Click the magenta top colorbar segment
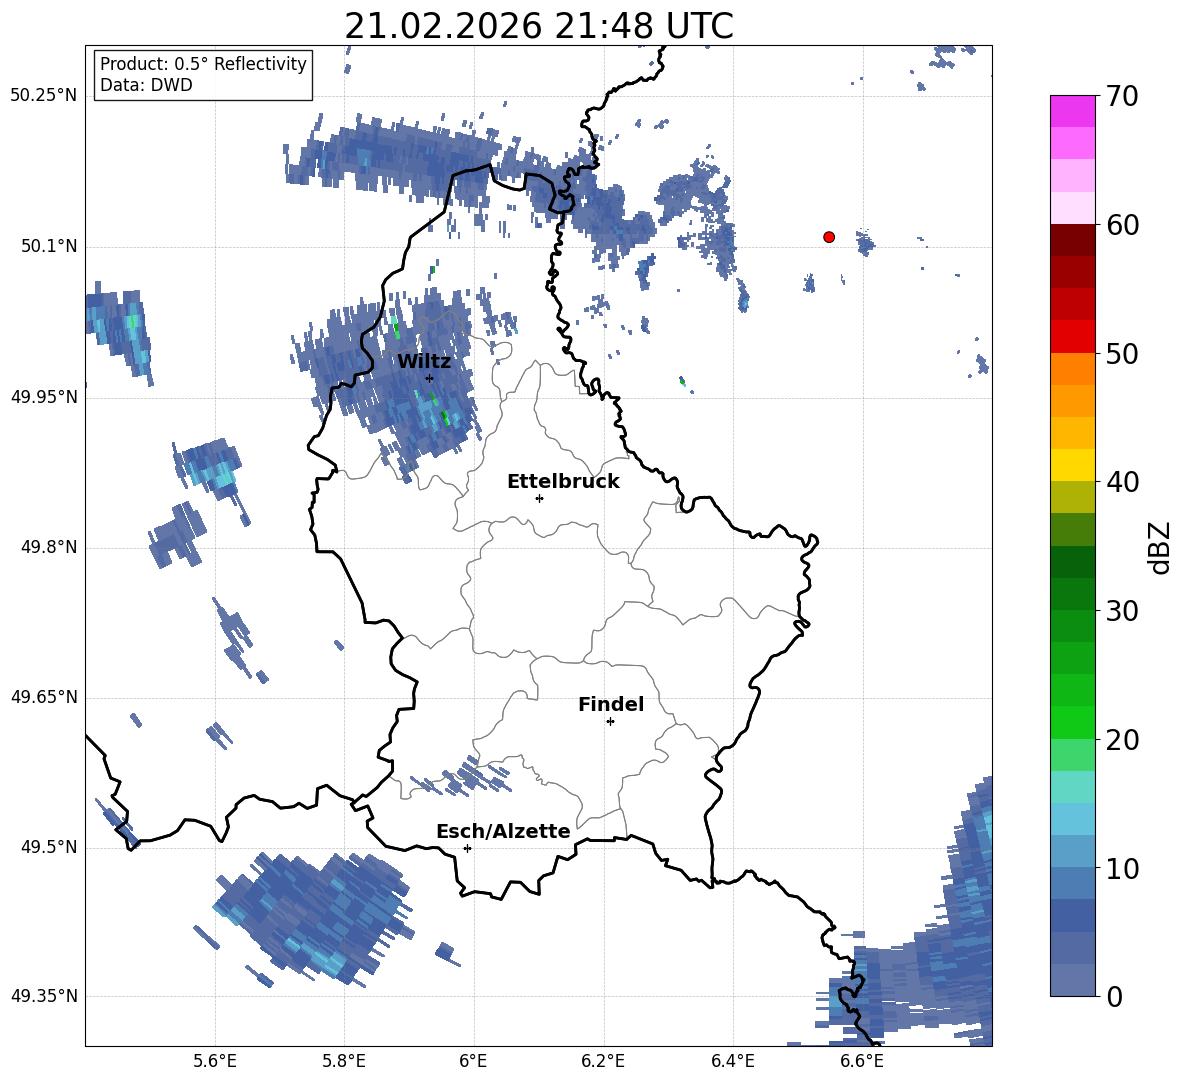 1072,111
